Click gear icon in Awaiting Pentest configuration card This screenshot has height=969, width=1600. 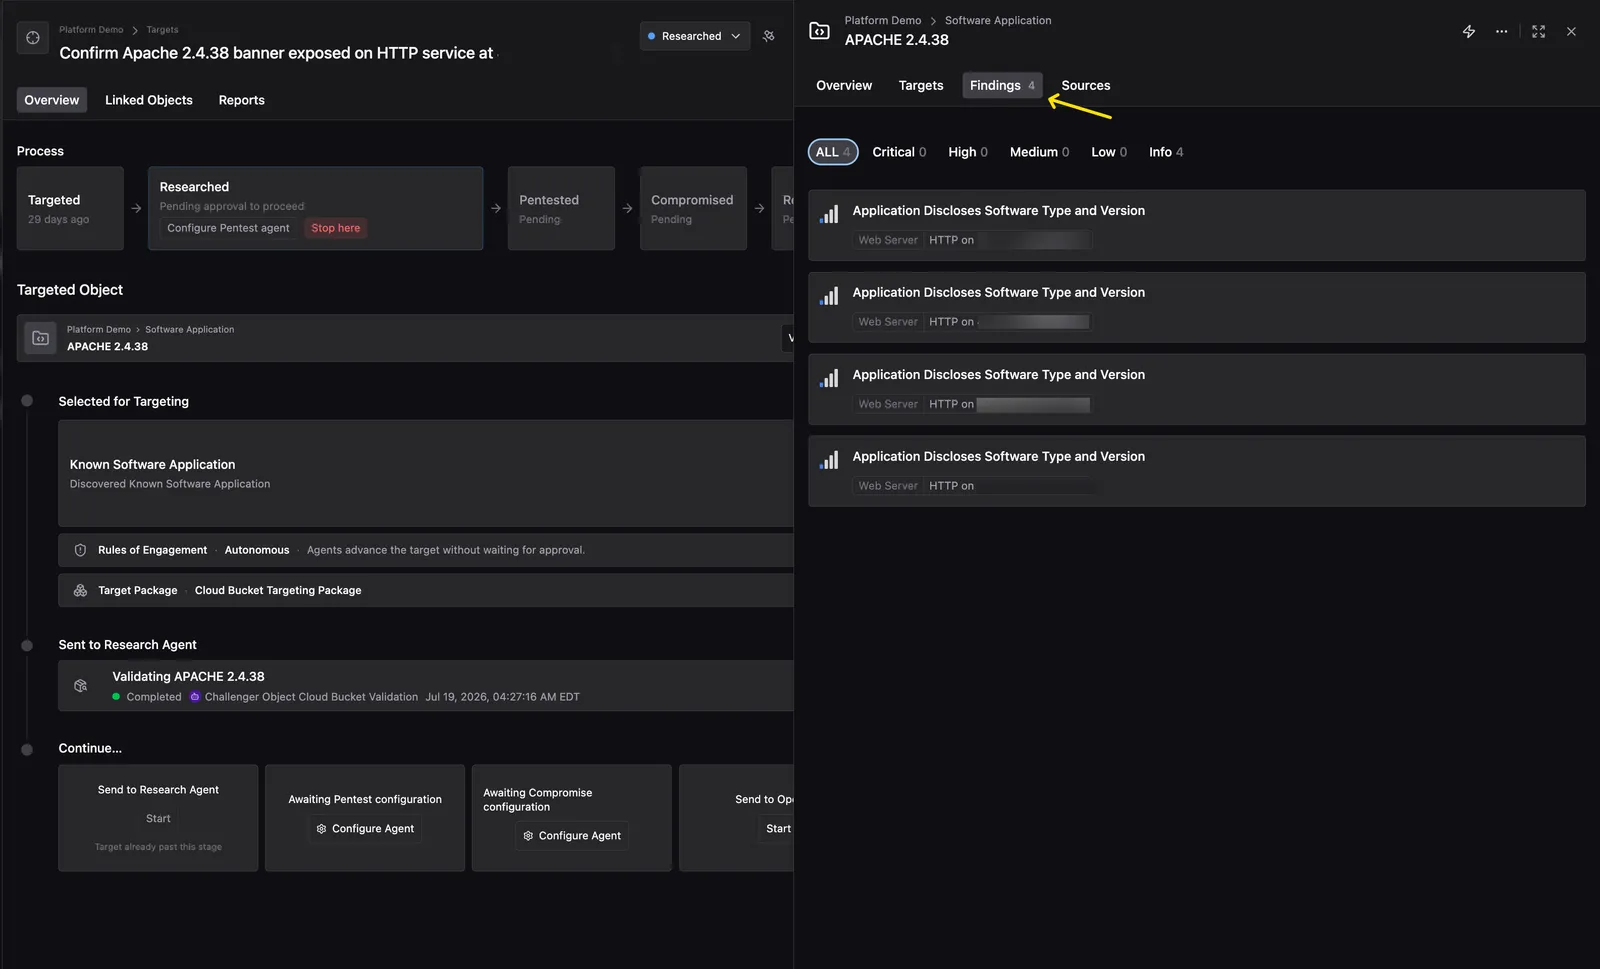(x=321, y=829)
